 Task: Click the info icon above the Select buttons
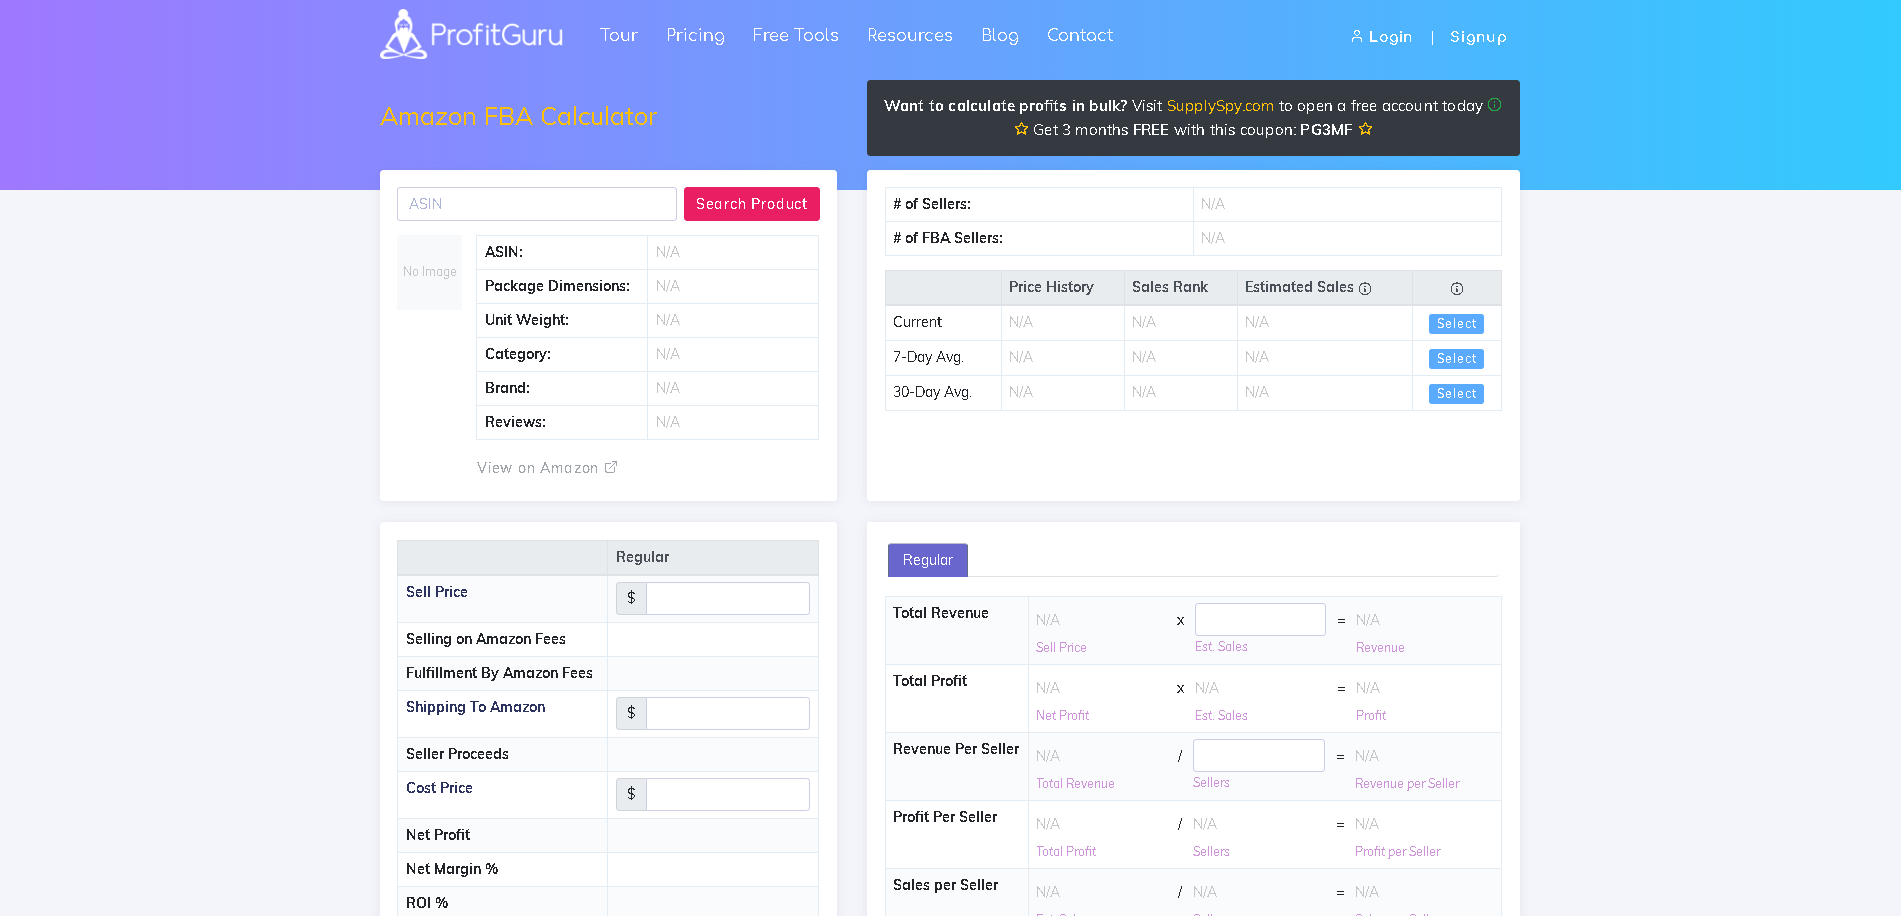(1457, 288)
